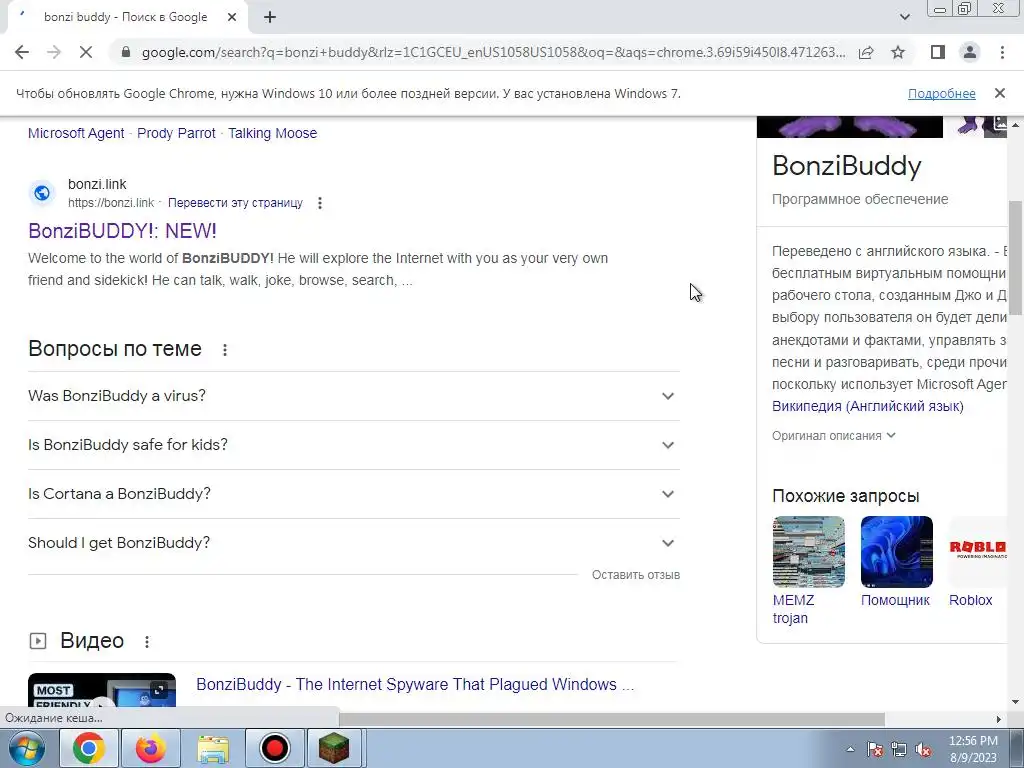Click the site lock icon in address bar

coord(126,52)
